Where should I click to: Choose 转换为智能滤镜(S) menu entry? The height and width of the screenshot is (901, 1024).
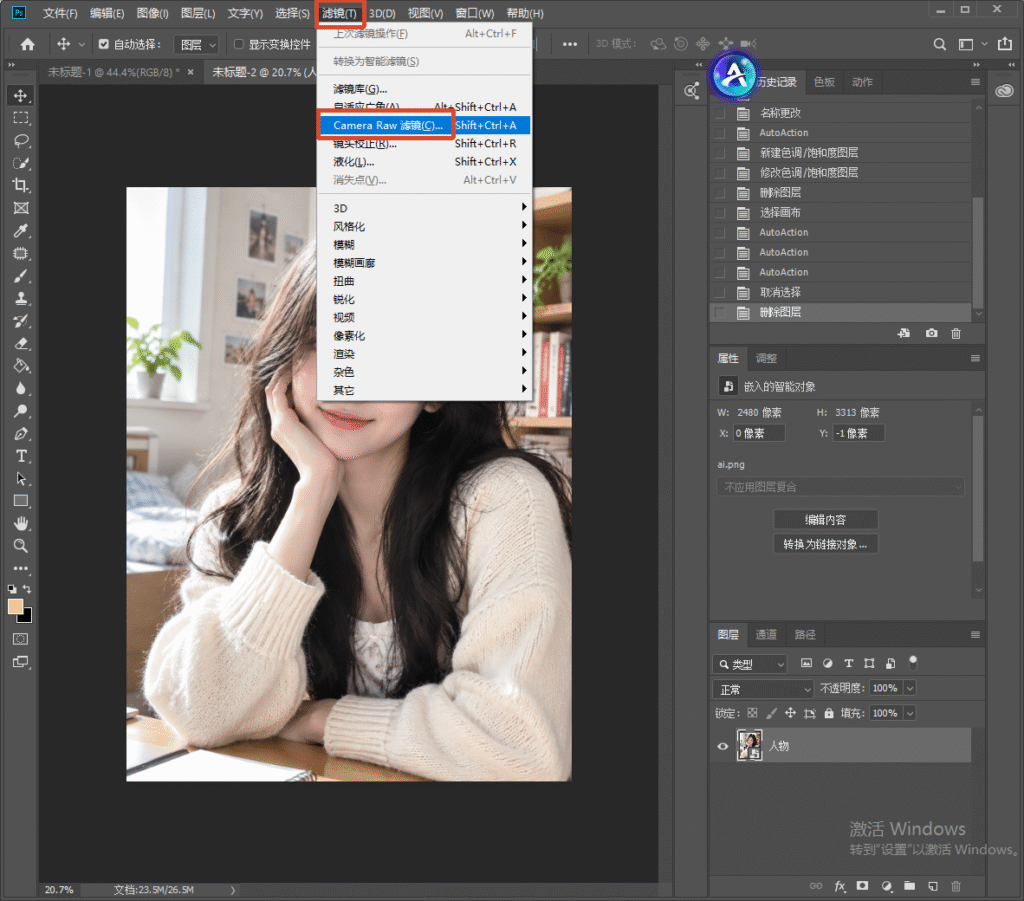point(424,61)
